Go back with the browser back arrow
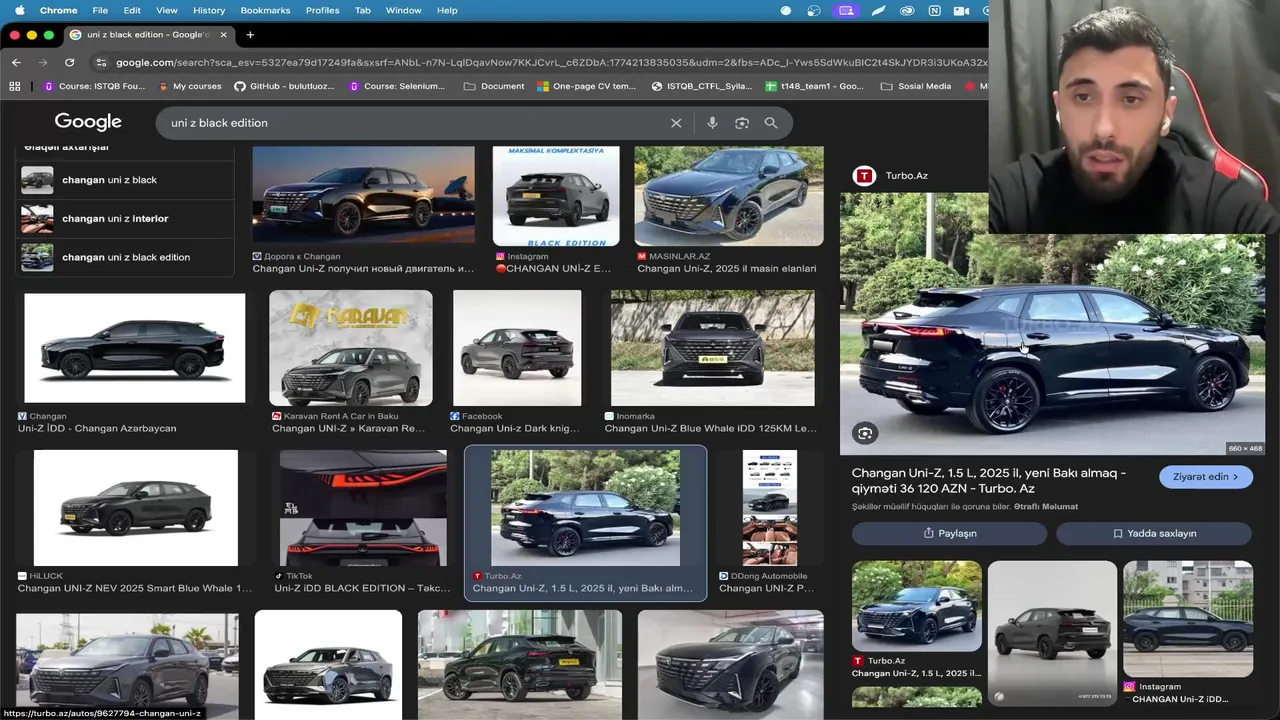Image resolution: width=1280 pixels, height=720 pixels. 16,62
